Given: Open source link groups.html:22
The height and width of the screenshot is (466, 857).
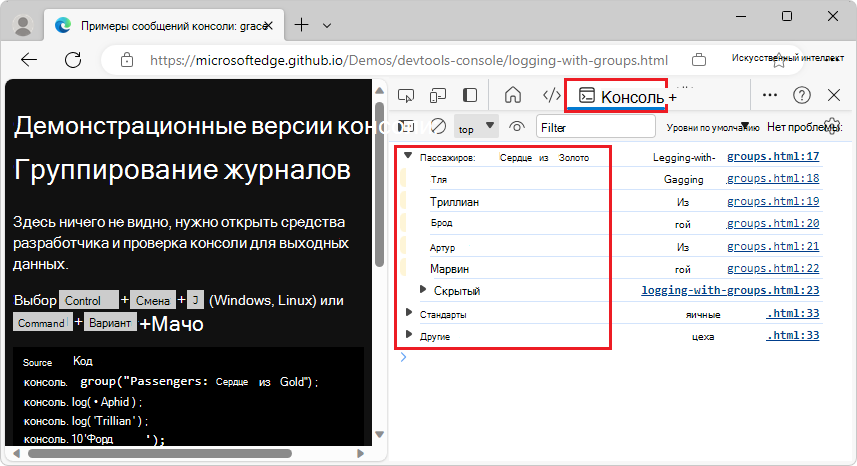Looking at the screenshot, I should coord(773,268).
